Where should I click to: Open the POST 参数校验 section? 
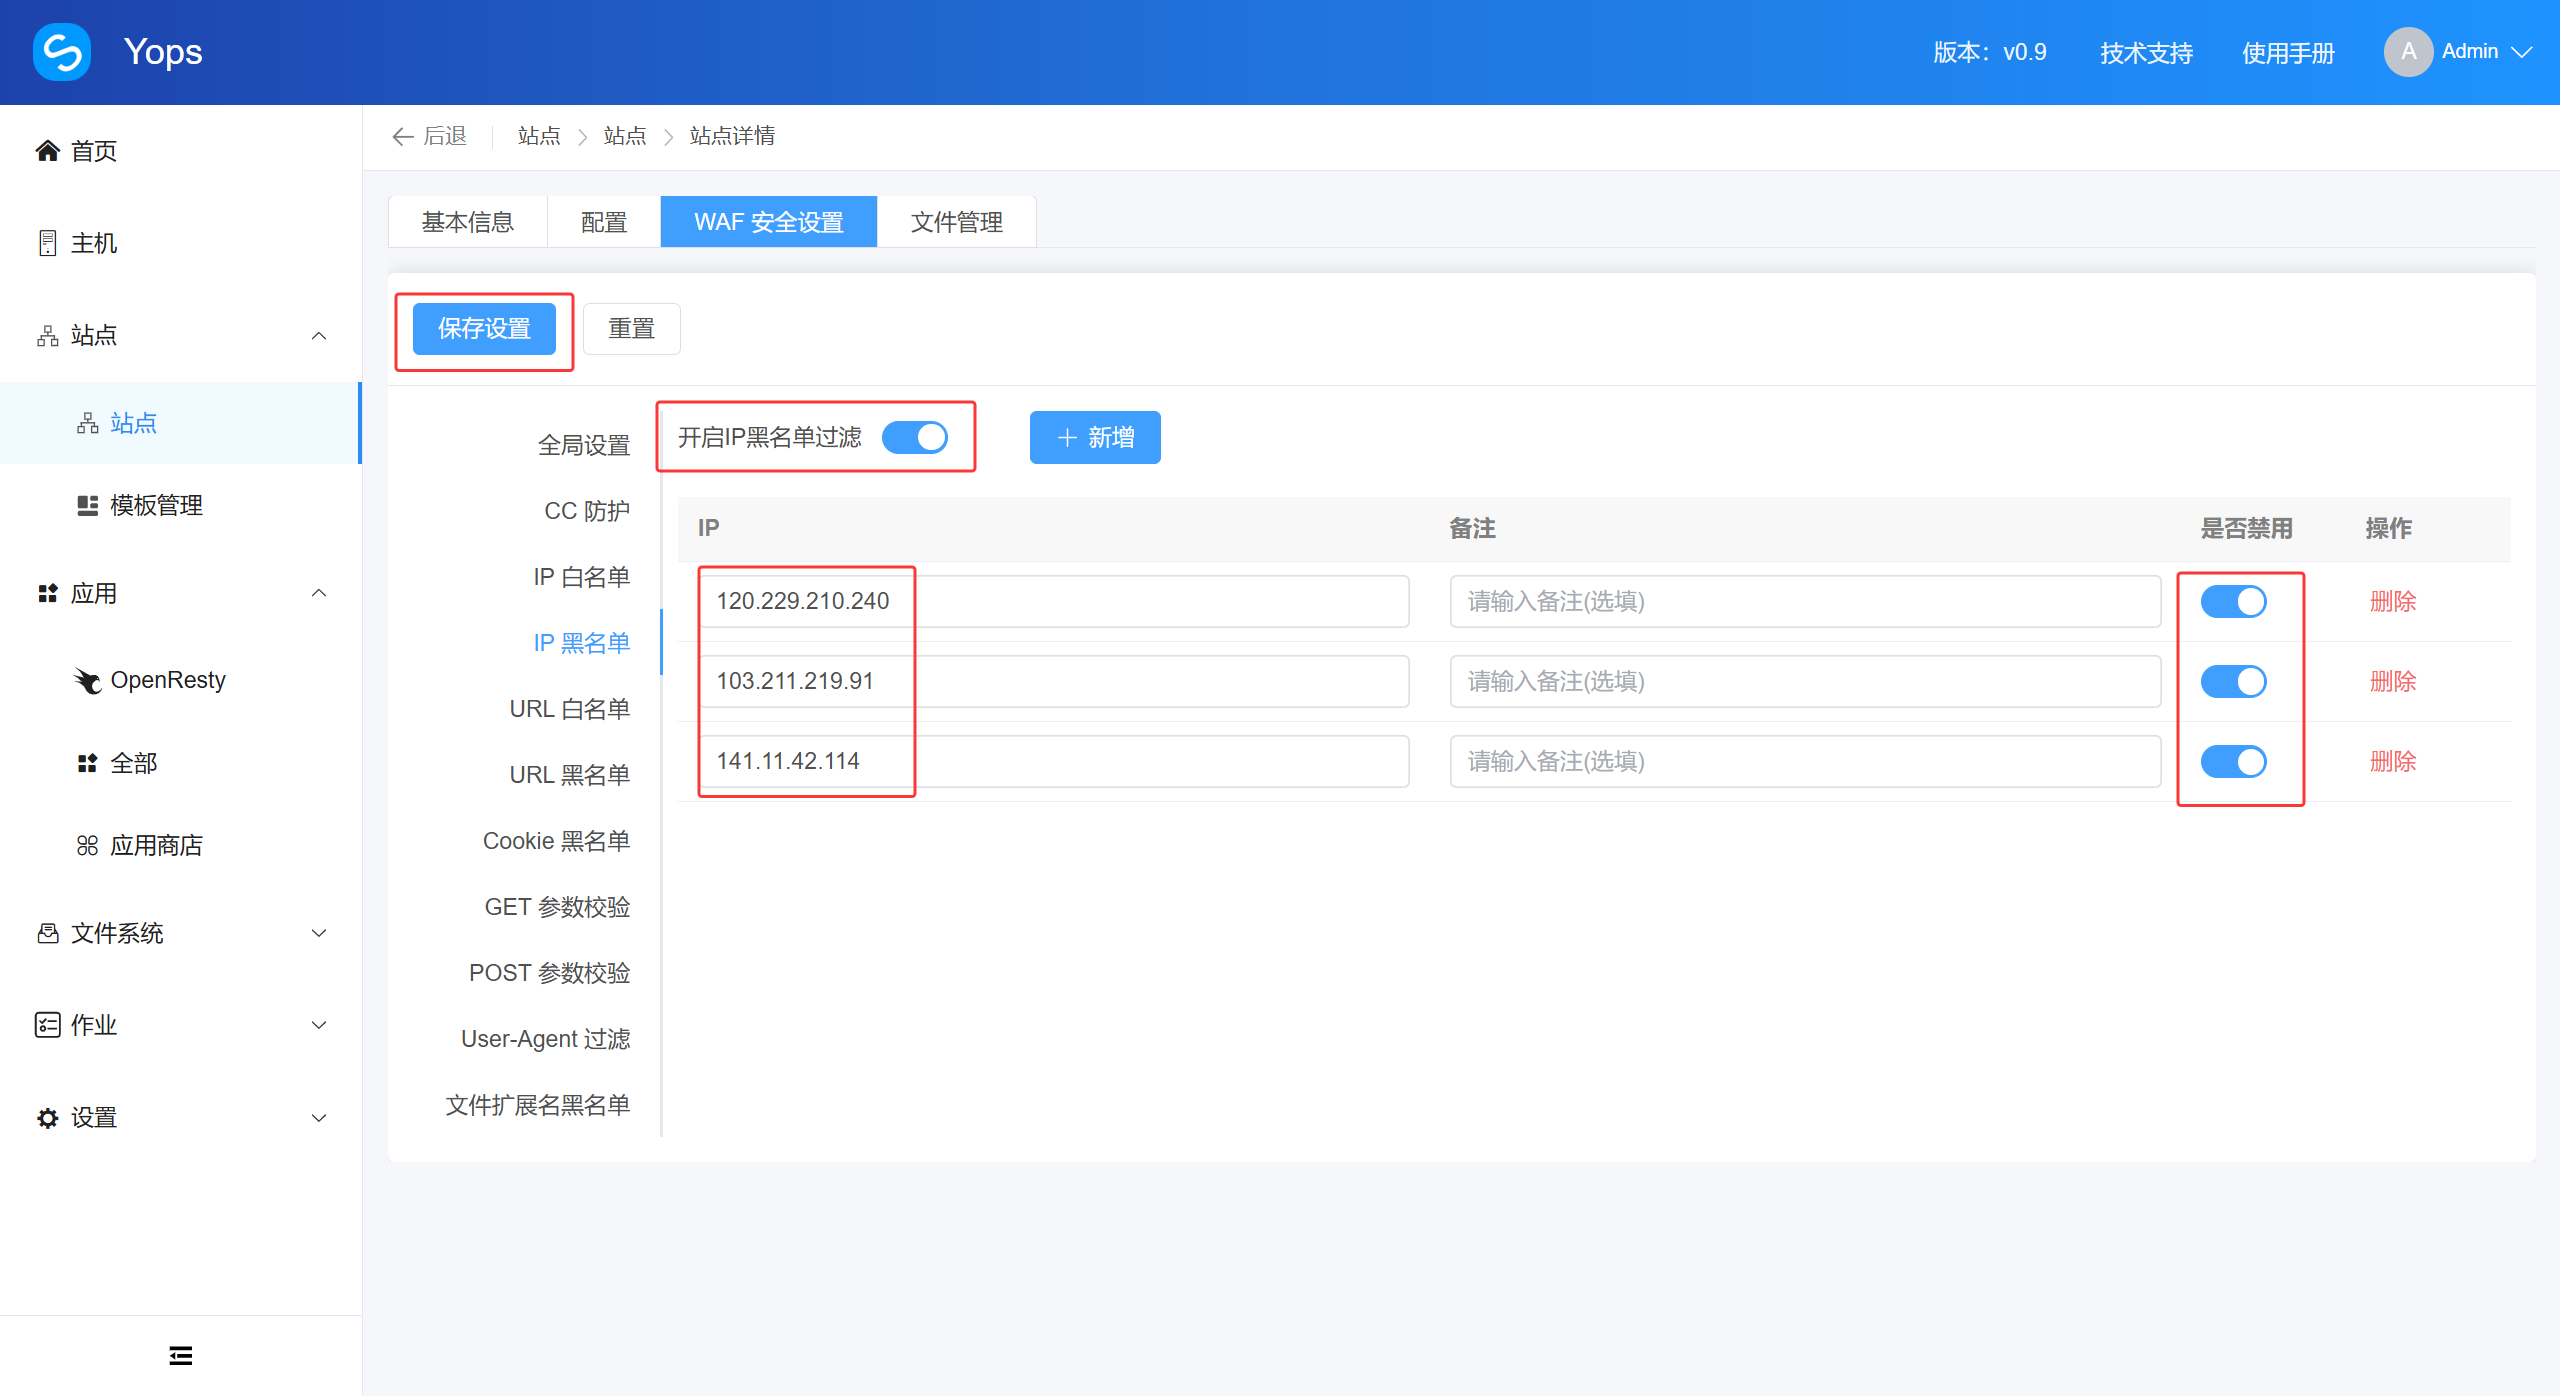point(550,973)
